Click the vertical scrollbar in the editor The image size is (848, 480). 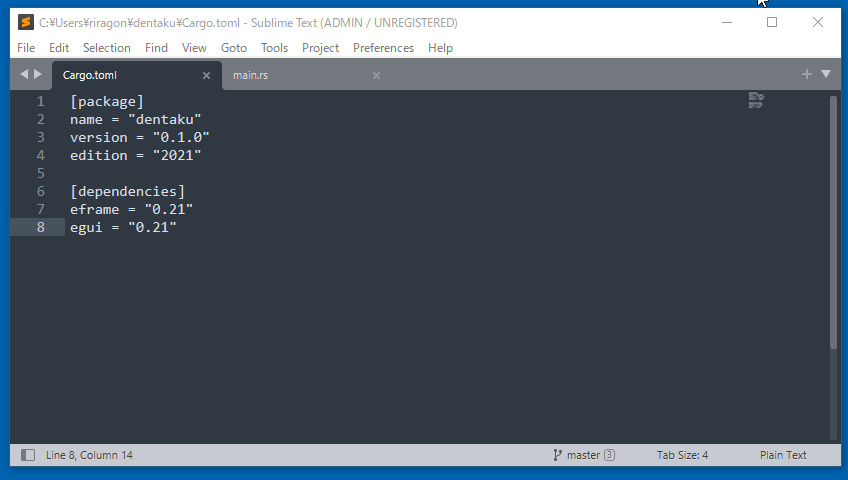pyautogui.click(x=833, y=220)
